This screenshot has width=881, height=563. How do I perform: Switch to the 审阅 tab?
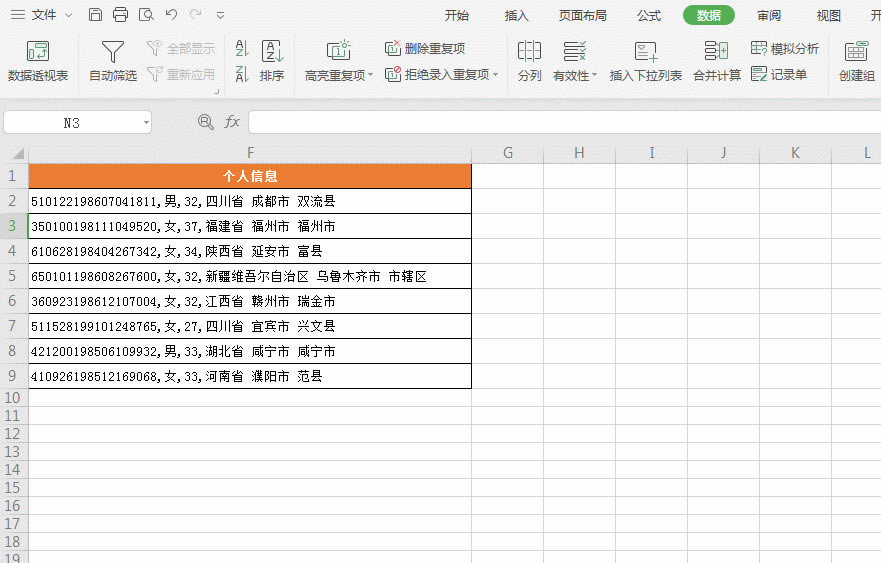click(x=769, y=16)
